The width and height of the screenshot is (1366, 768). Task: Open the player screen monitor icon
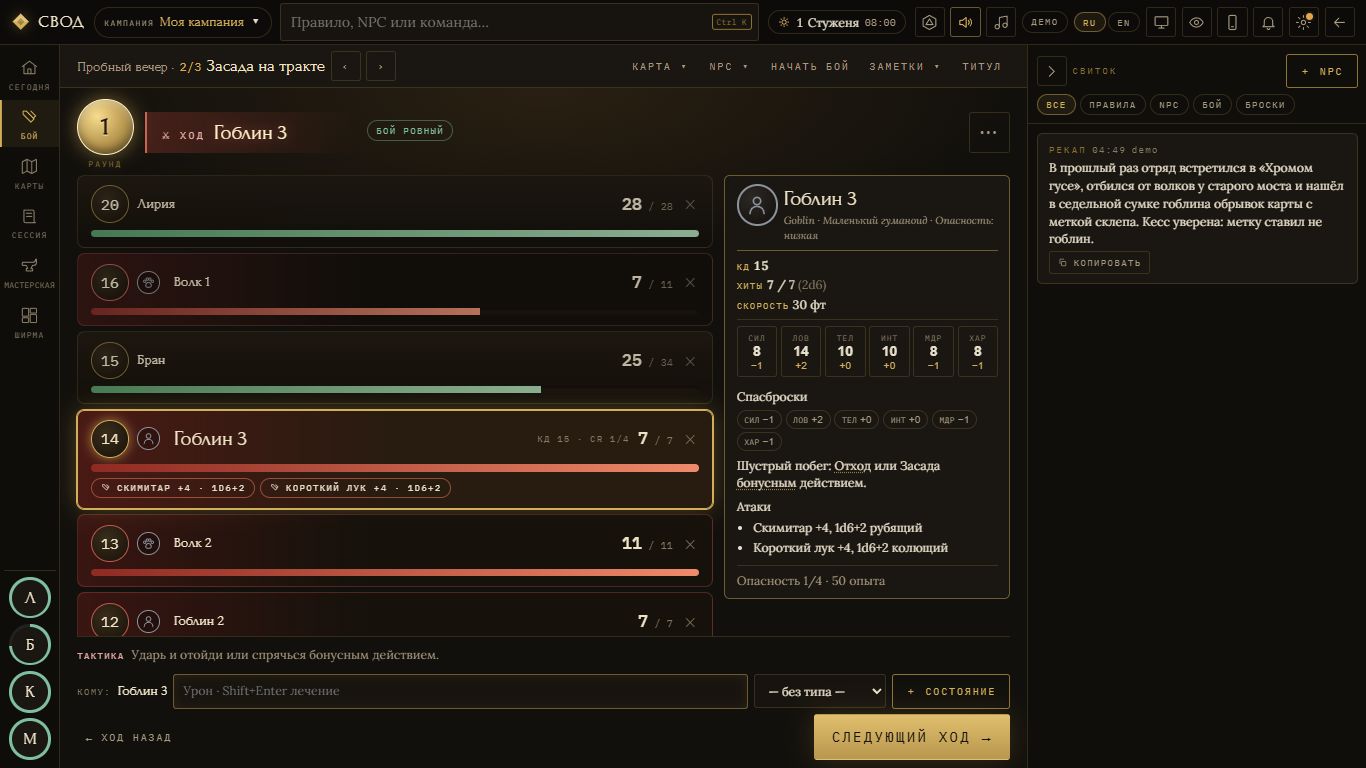(1161, 22)
